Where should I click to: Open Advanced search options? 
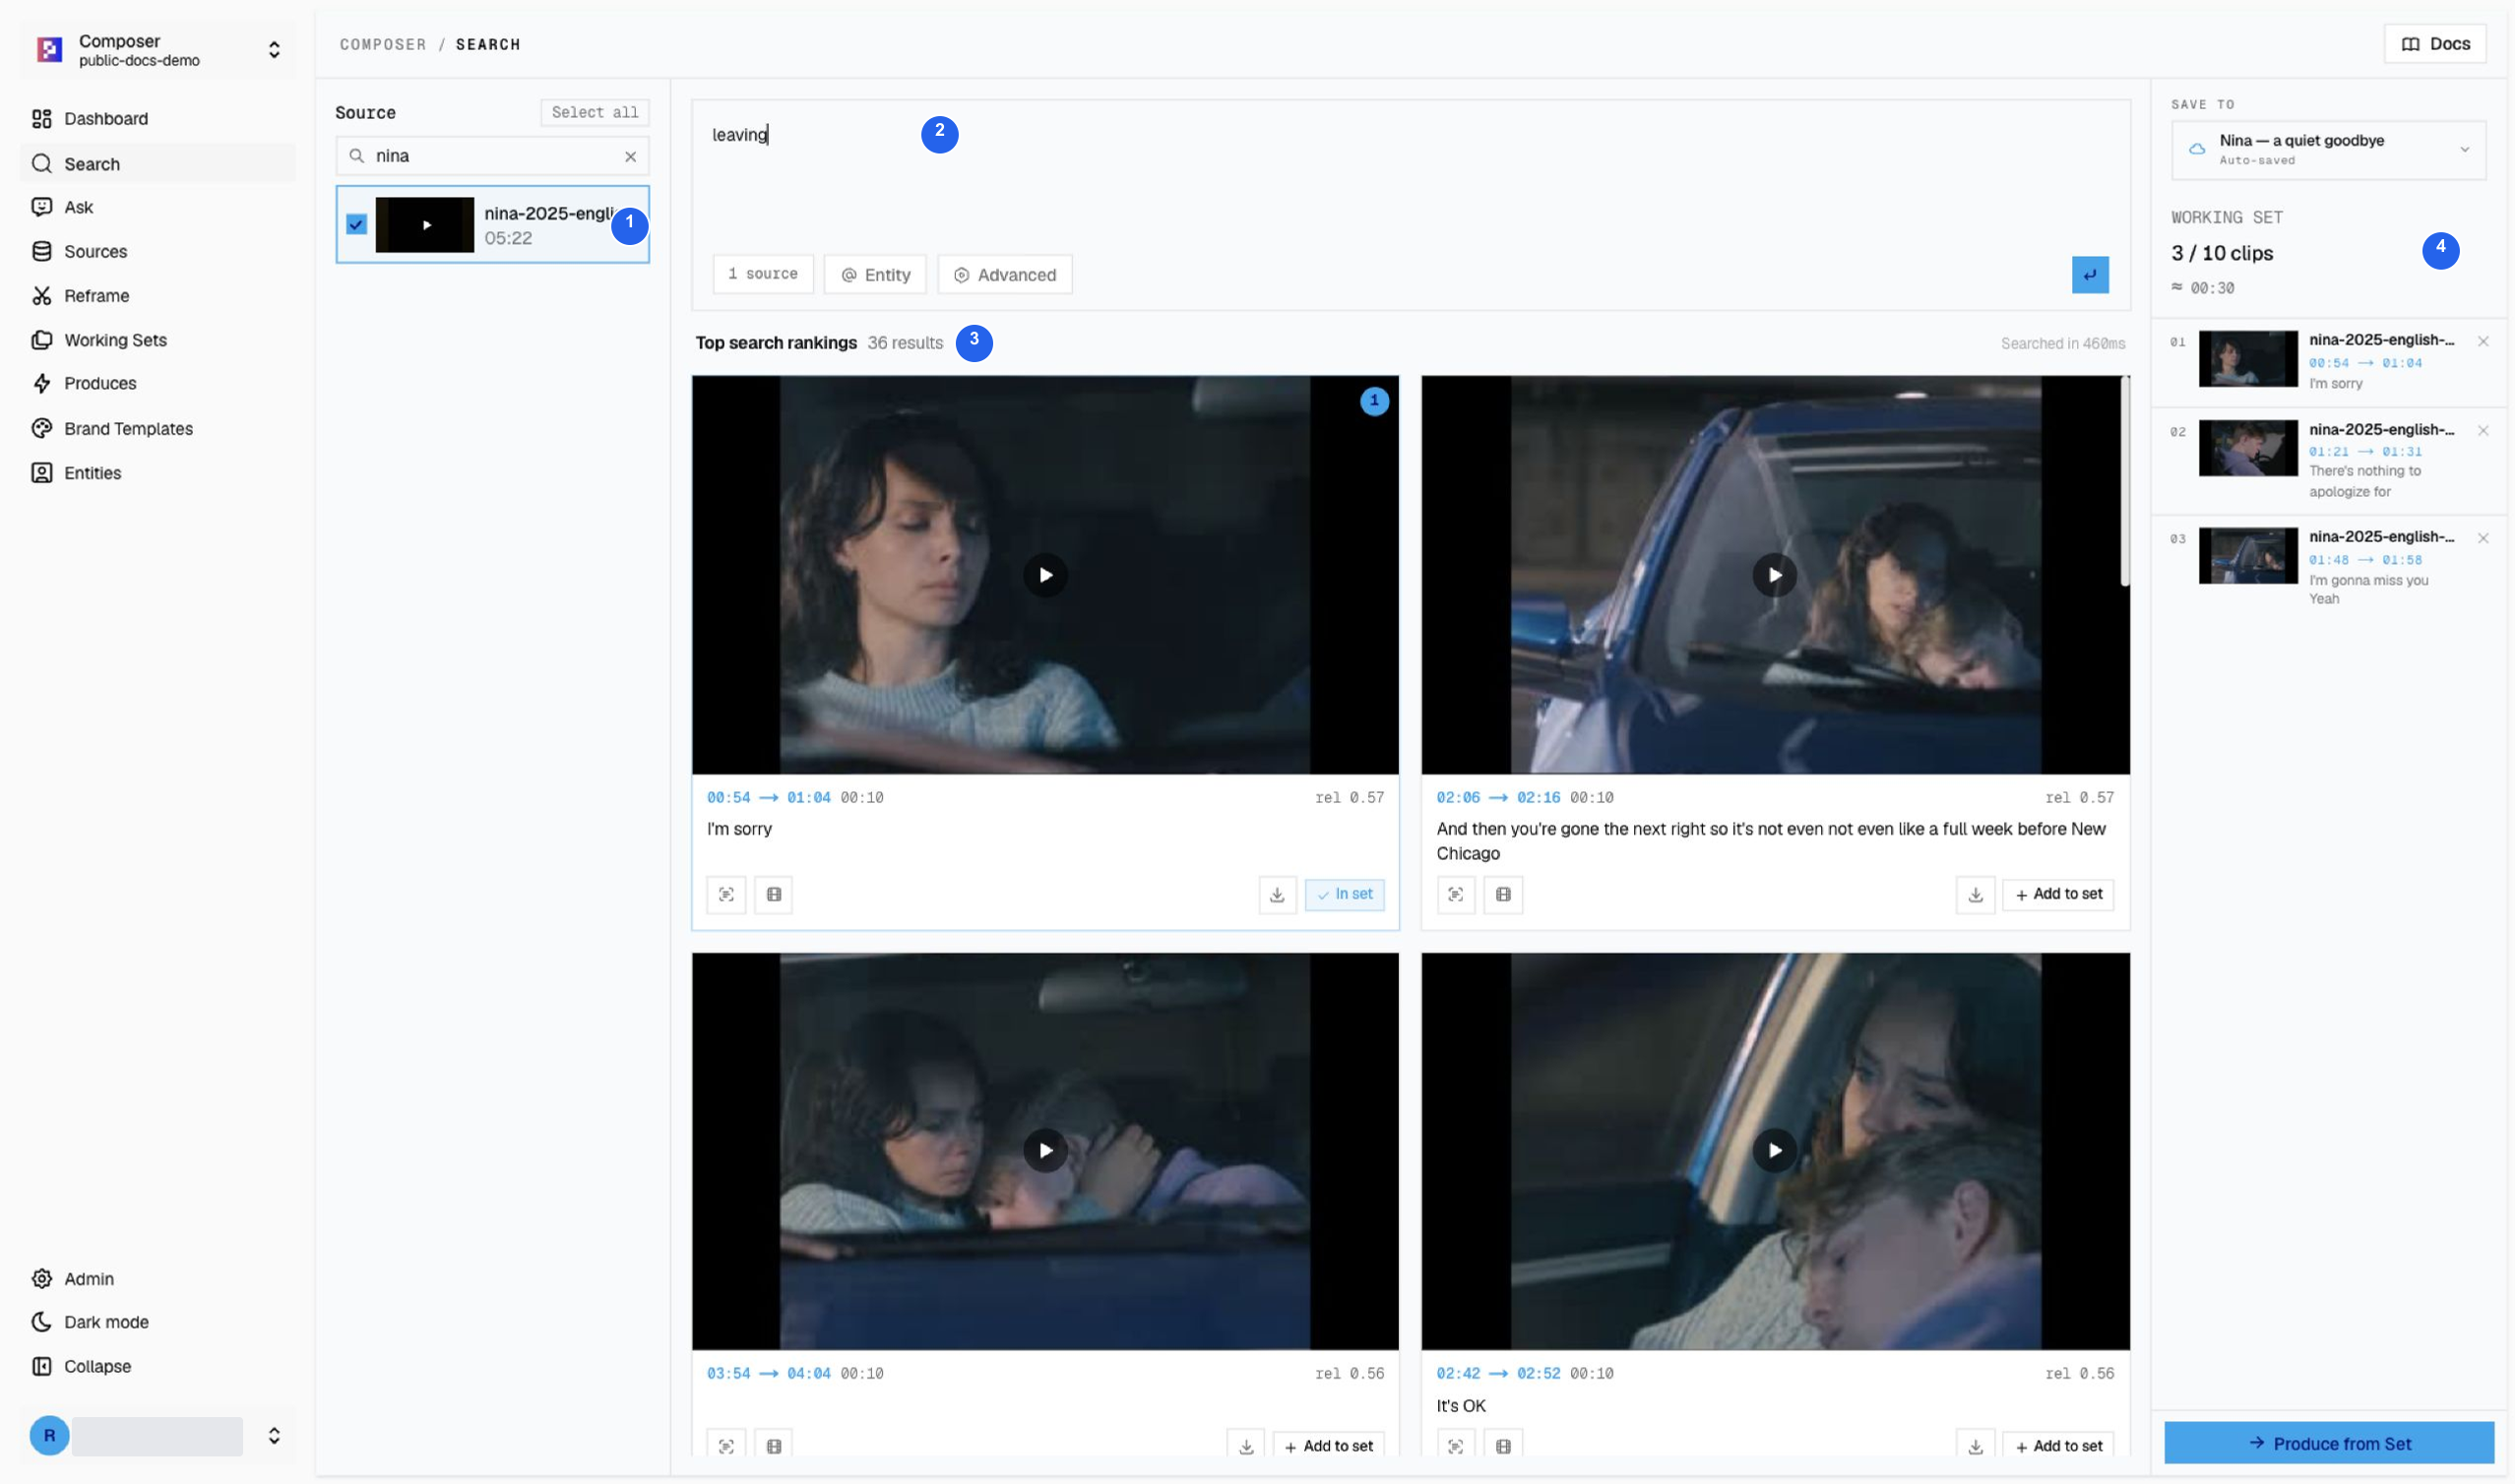(1005, 275)
